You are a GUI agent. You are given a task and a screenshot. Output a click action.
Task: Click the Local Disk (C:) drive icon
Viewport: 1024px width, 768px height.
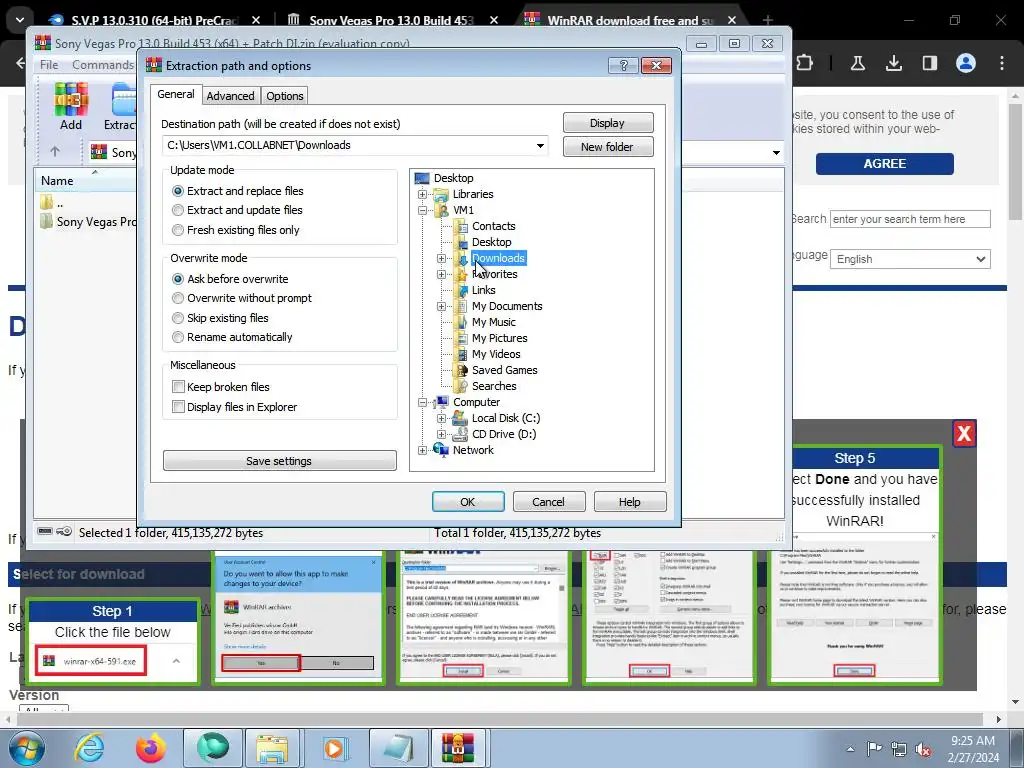click(x=460, y=418)
